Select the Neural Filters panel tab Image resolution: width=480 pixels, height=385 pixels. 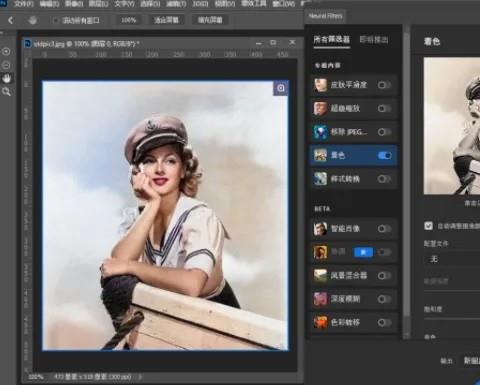pyautogui.click(x=325, y=16)
